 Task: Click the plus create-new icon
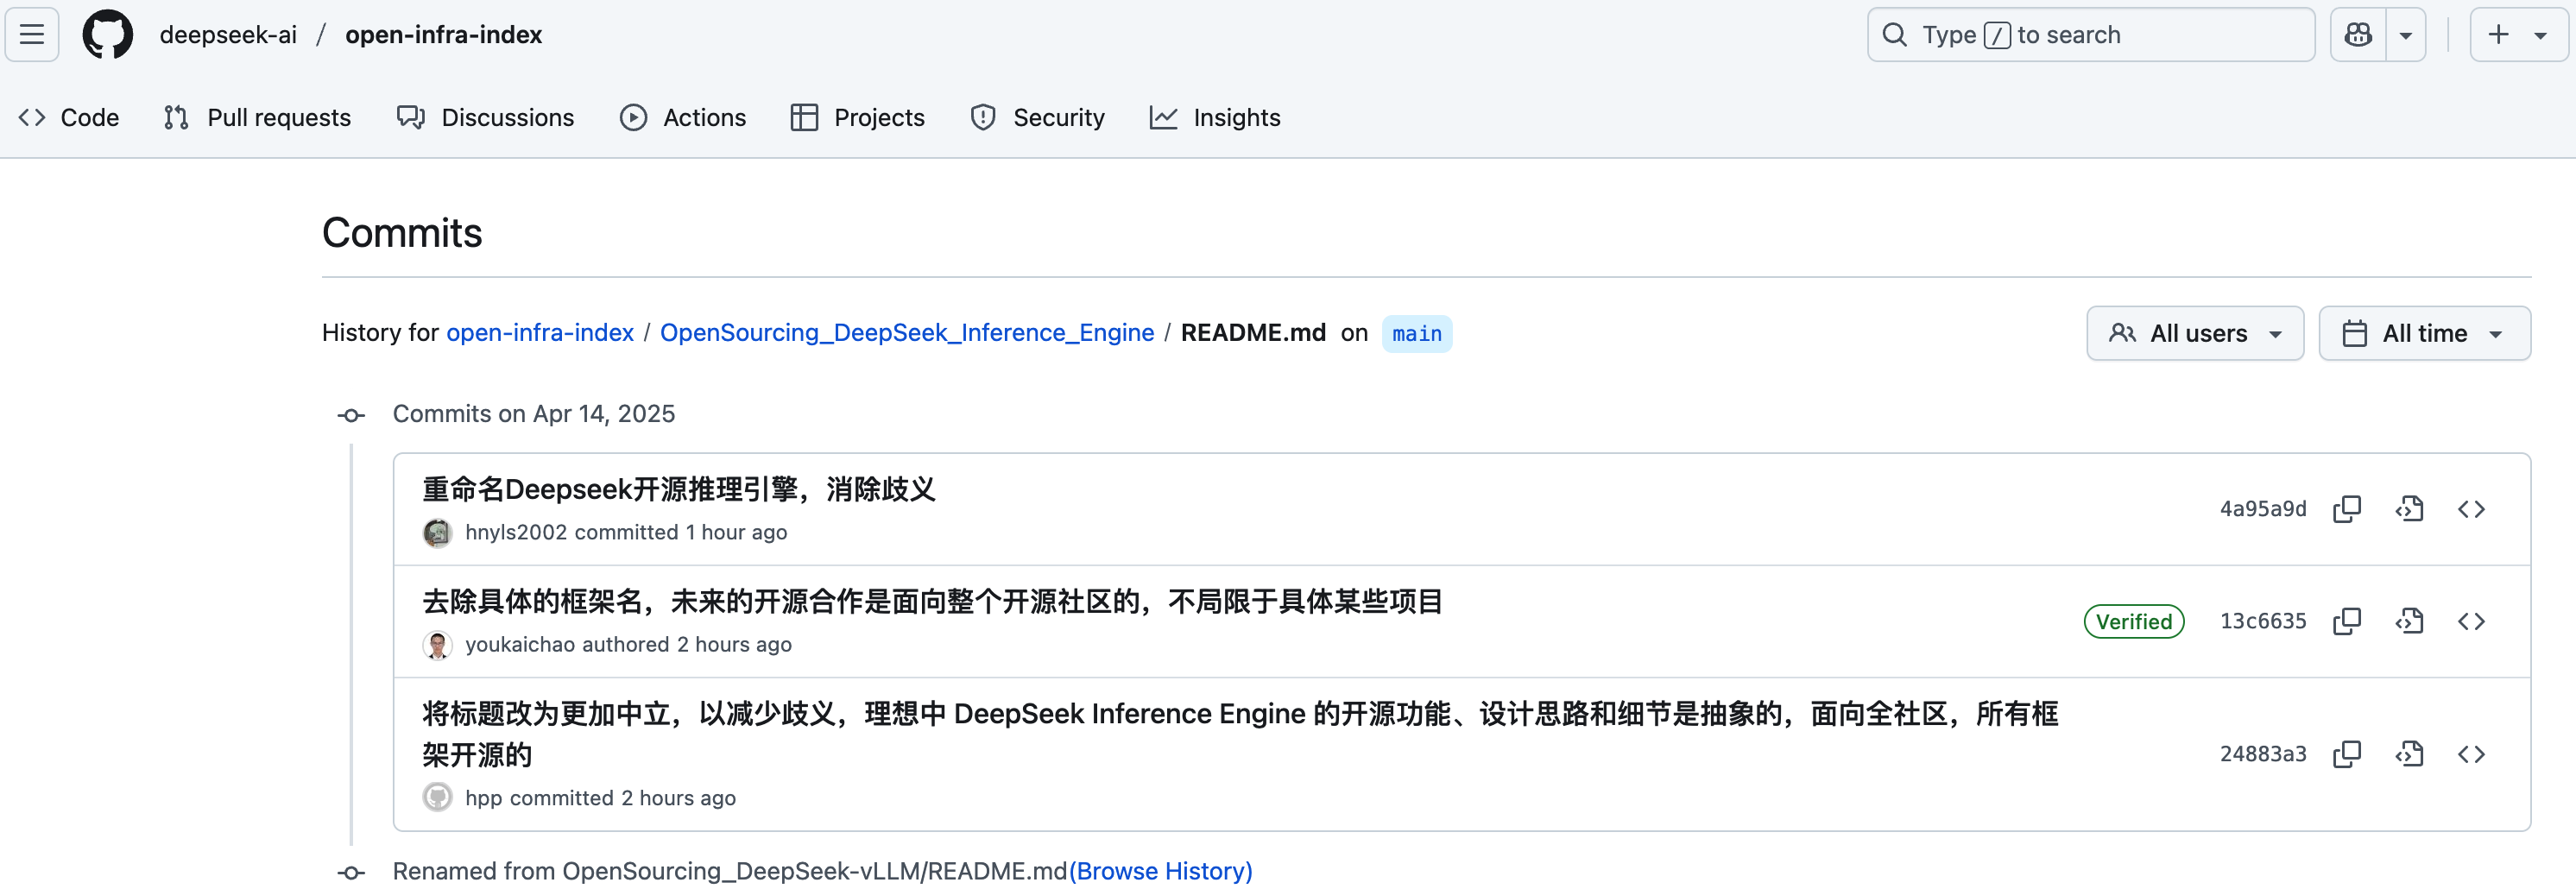(2498, 35)
